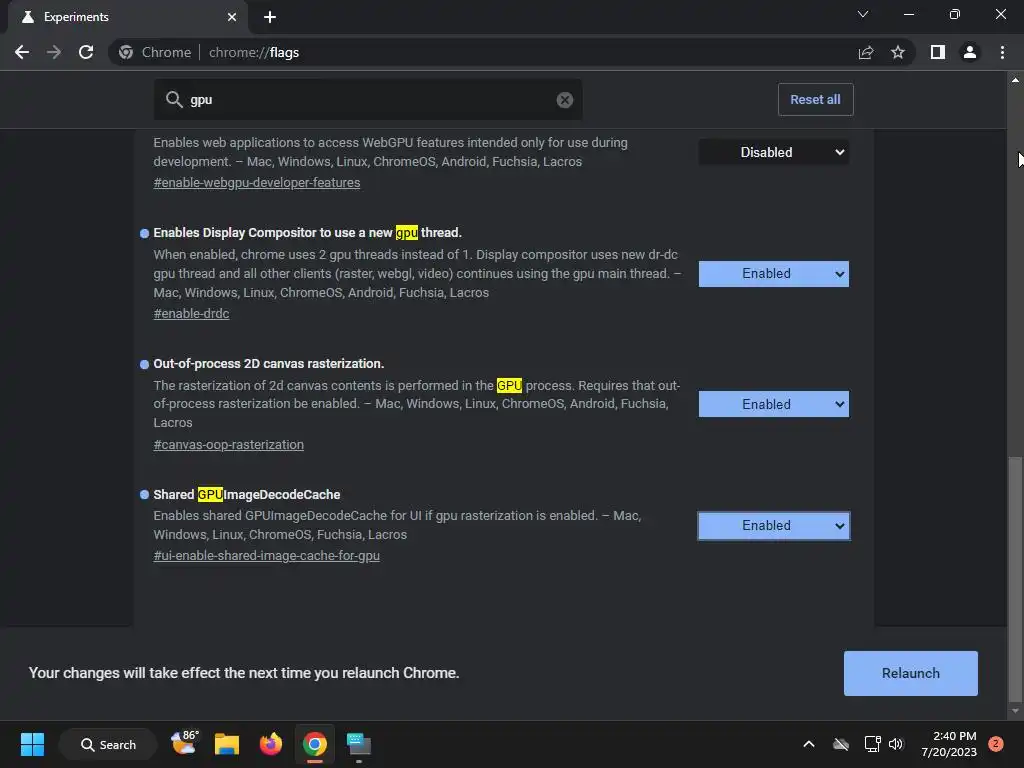Open the #ui-enable-shared-image-cache-for-gpu link
The width and height of the screenshot is (1024, 768).
click(266, 556)
